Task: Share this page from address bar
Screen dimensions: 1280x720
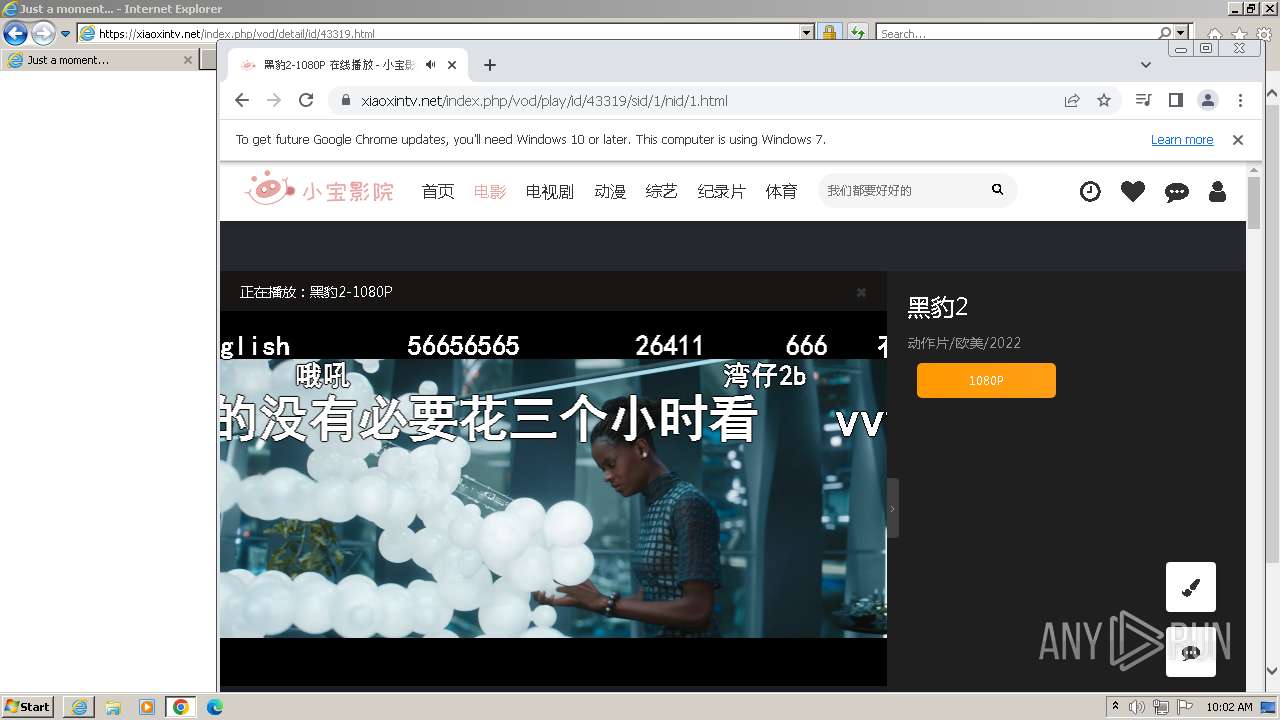Action: pyautogui.click(x=1072, y=100)
